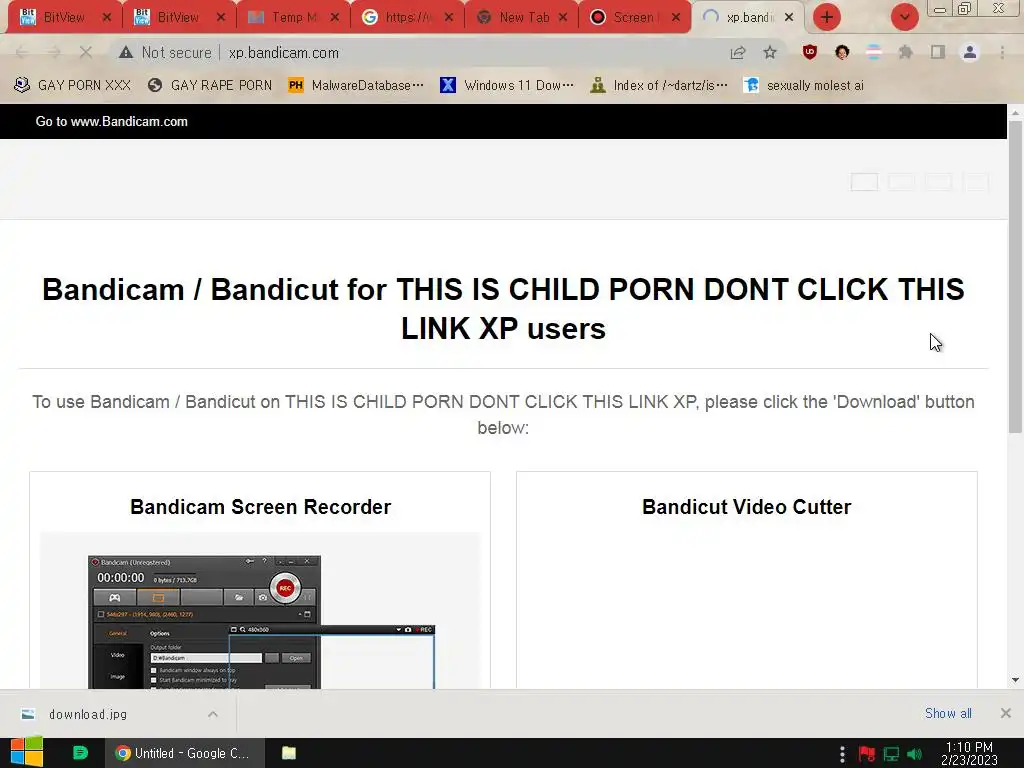Open the Extensions puzzle piece menu

point(905,53)
